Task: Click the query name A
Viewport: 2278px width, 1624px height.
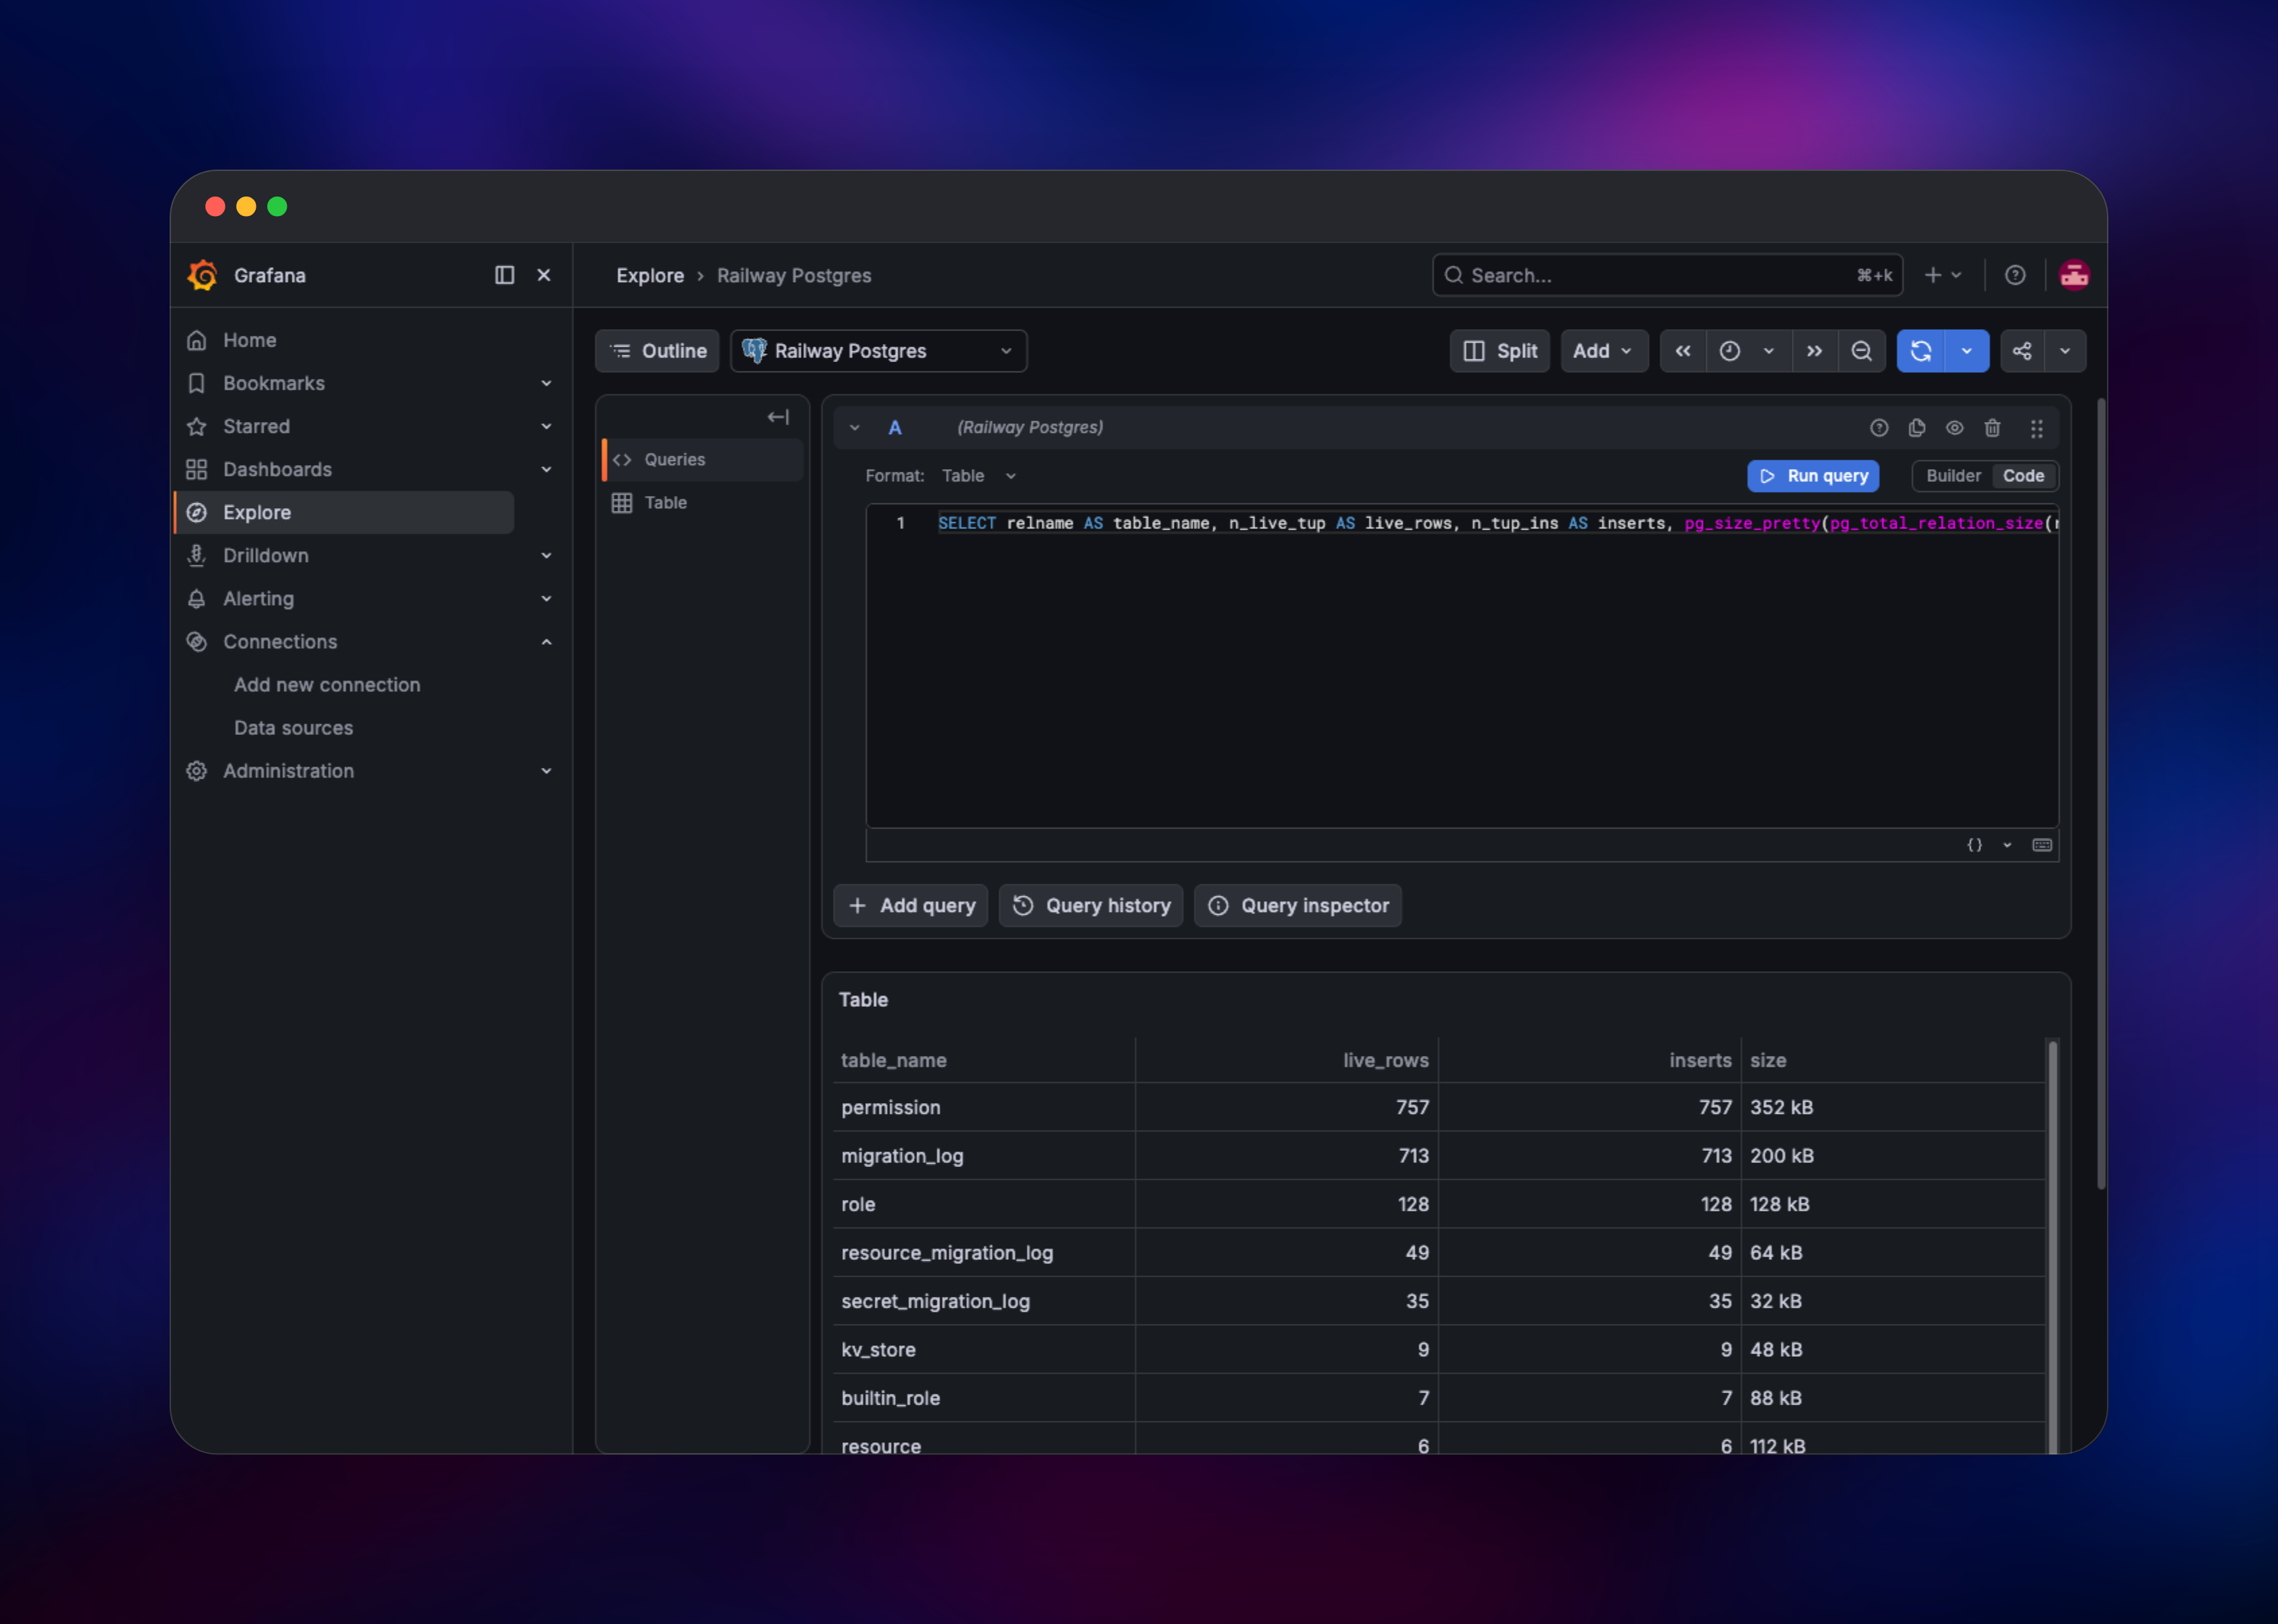Action: click(895, 427)
